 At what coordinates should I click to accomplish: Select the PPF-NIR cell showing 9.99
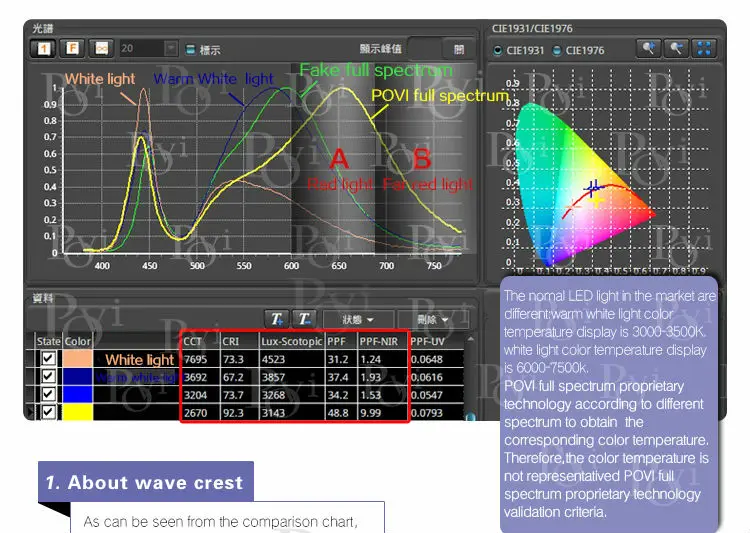[x=383, y=412]
